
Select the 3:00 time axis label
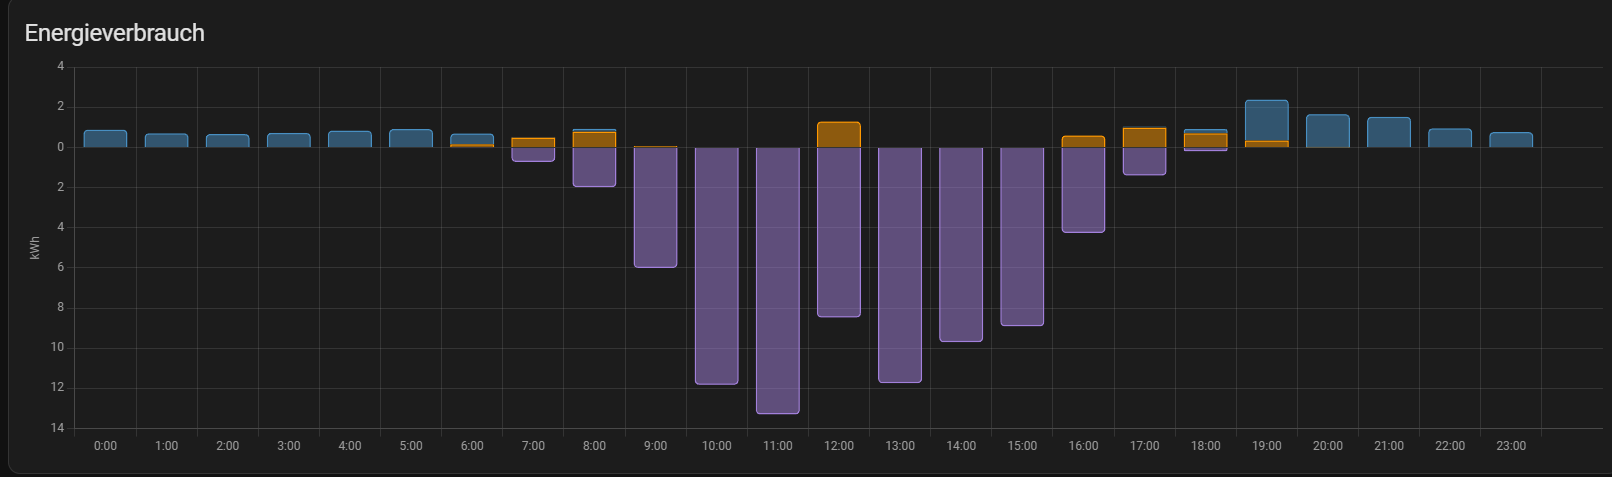[x=288, y=446]
